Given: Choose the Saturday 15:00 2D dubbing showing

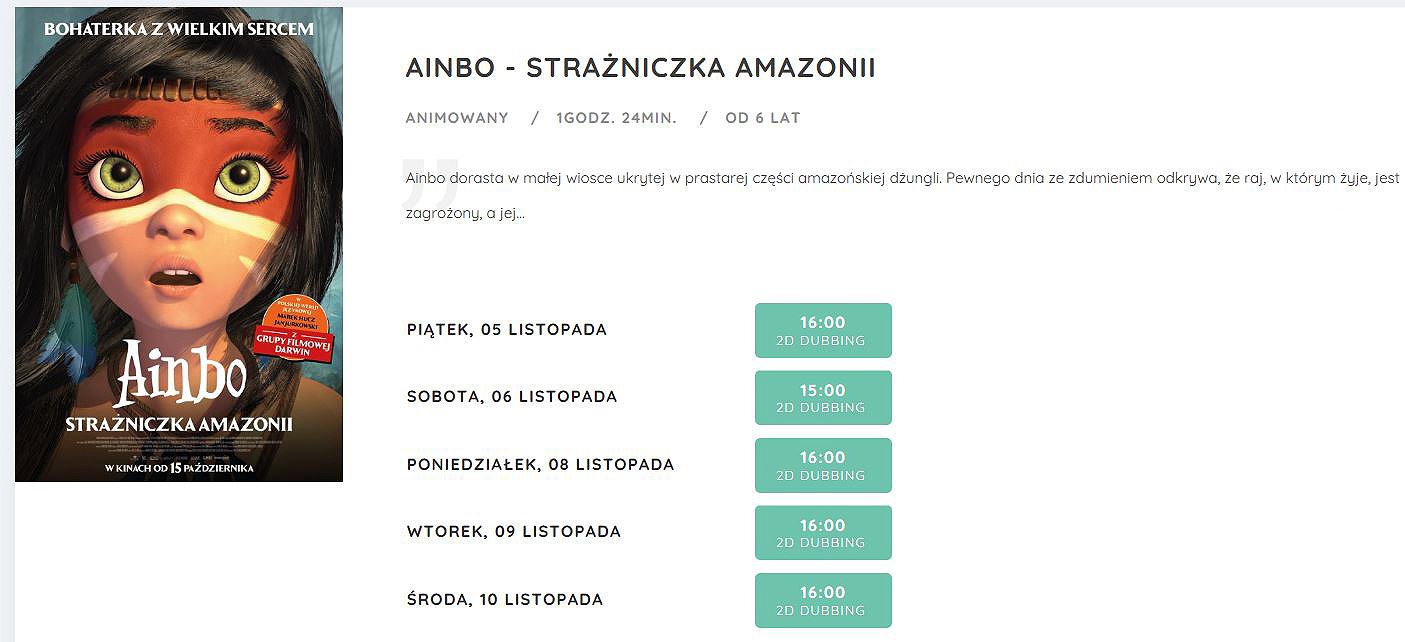Looking at the screenshot, I should (823, 398).
